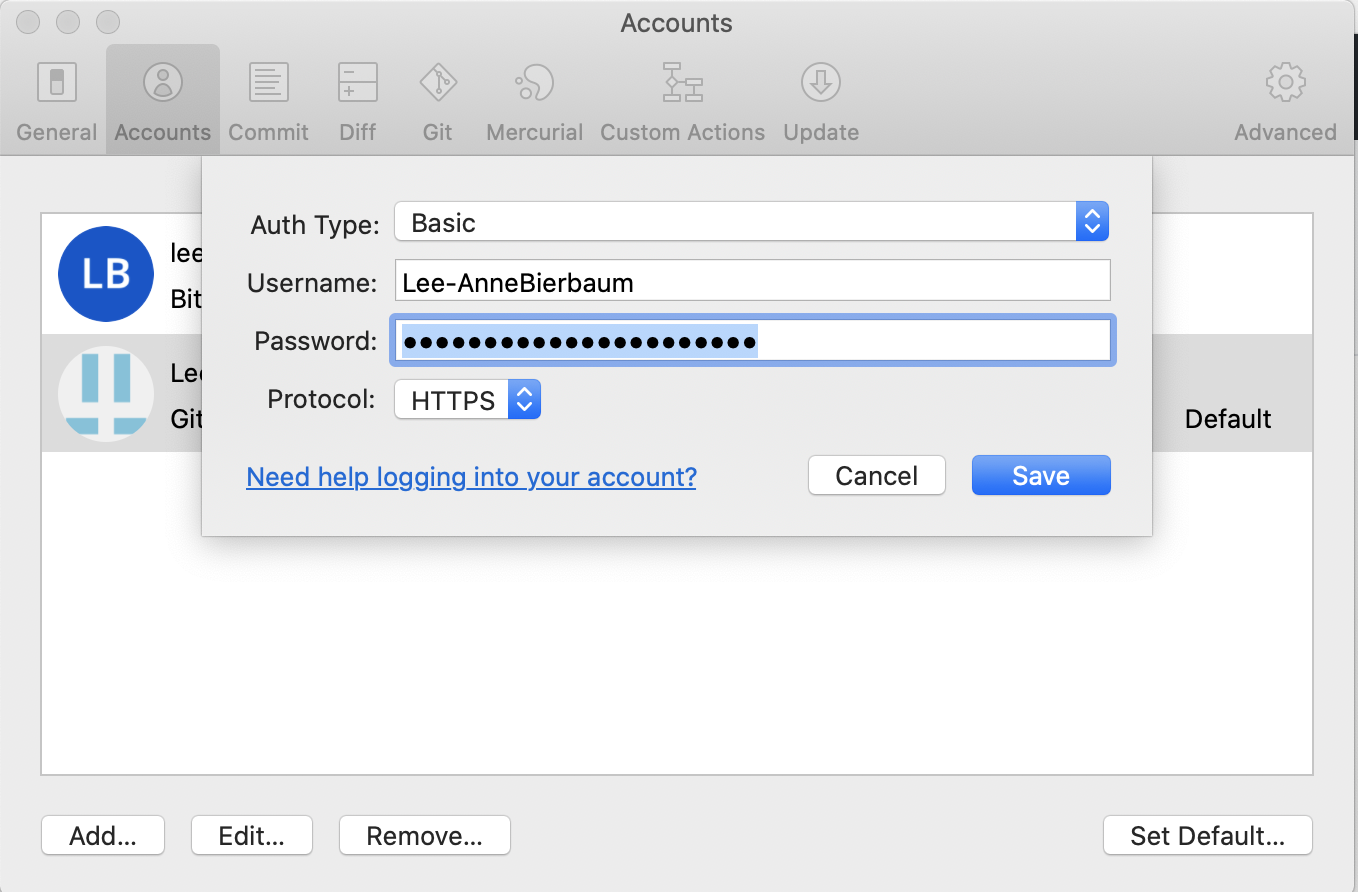The image size is (1358, 892).
Task: Open the Diff preferences icon
Action: (x=358, y=82)
